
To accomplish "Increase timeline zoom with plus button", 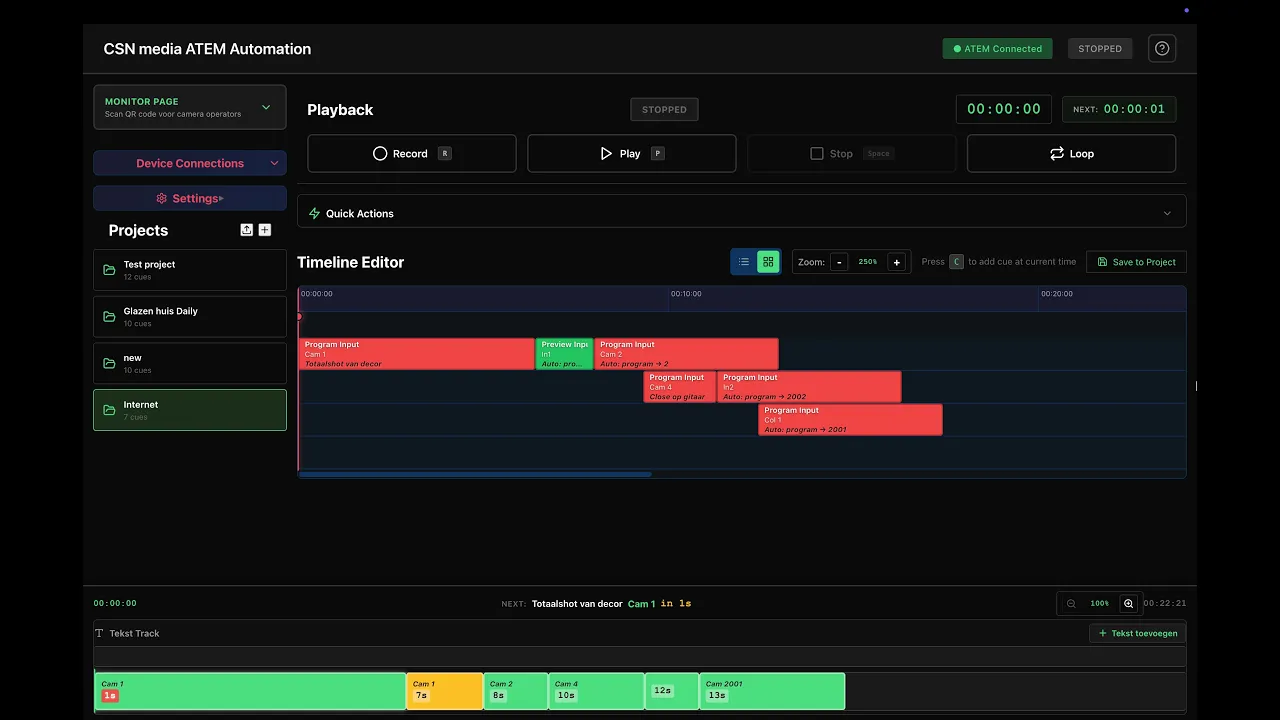I will [x=897, y=262].
